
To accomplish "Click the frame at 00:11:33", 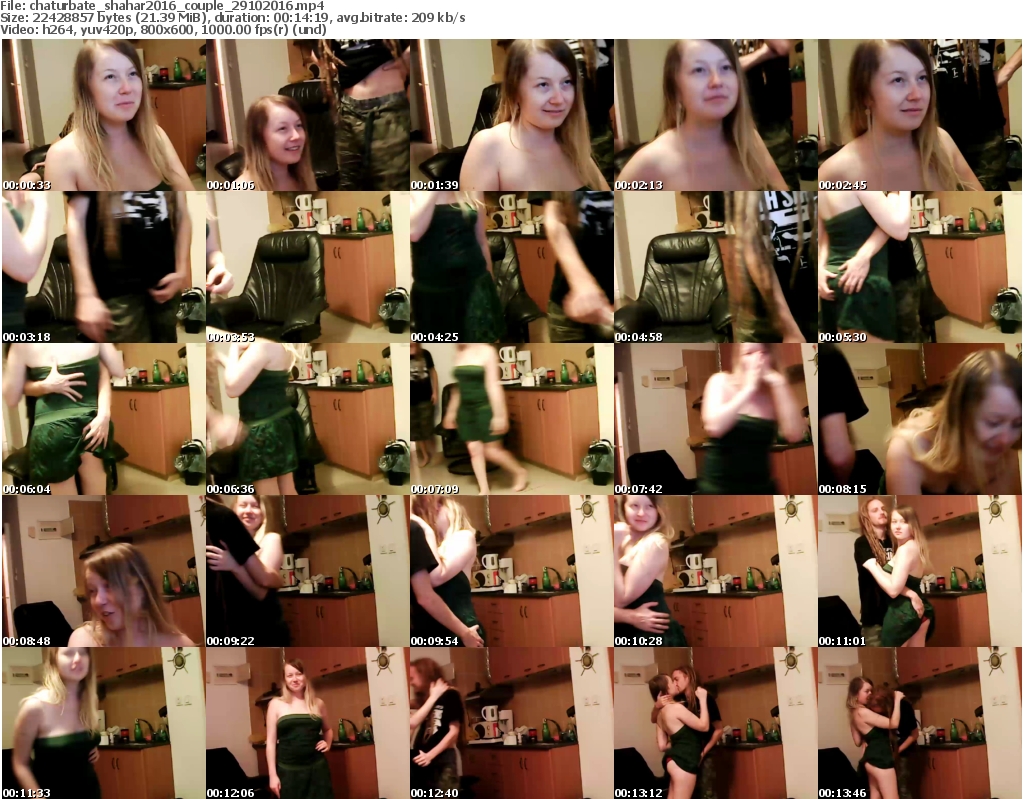I will (x=104, y=723).
